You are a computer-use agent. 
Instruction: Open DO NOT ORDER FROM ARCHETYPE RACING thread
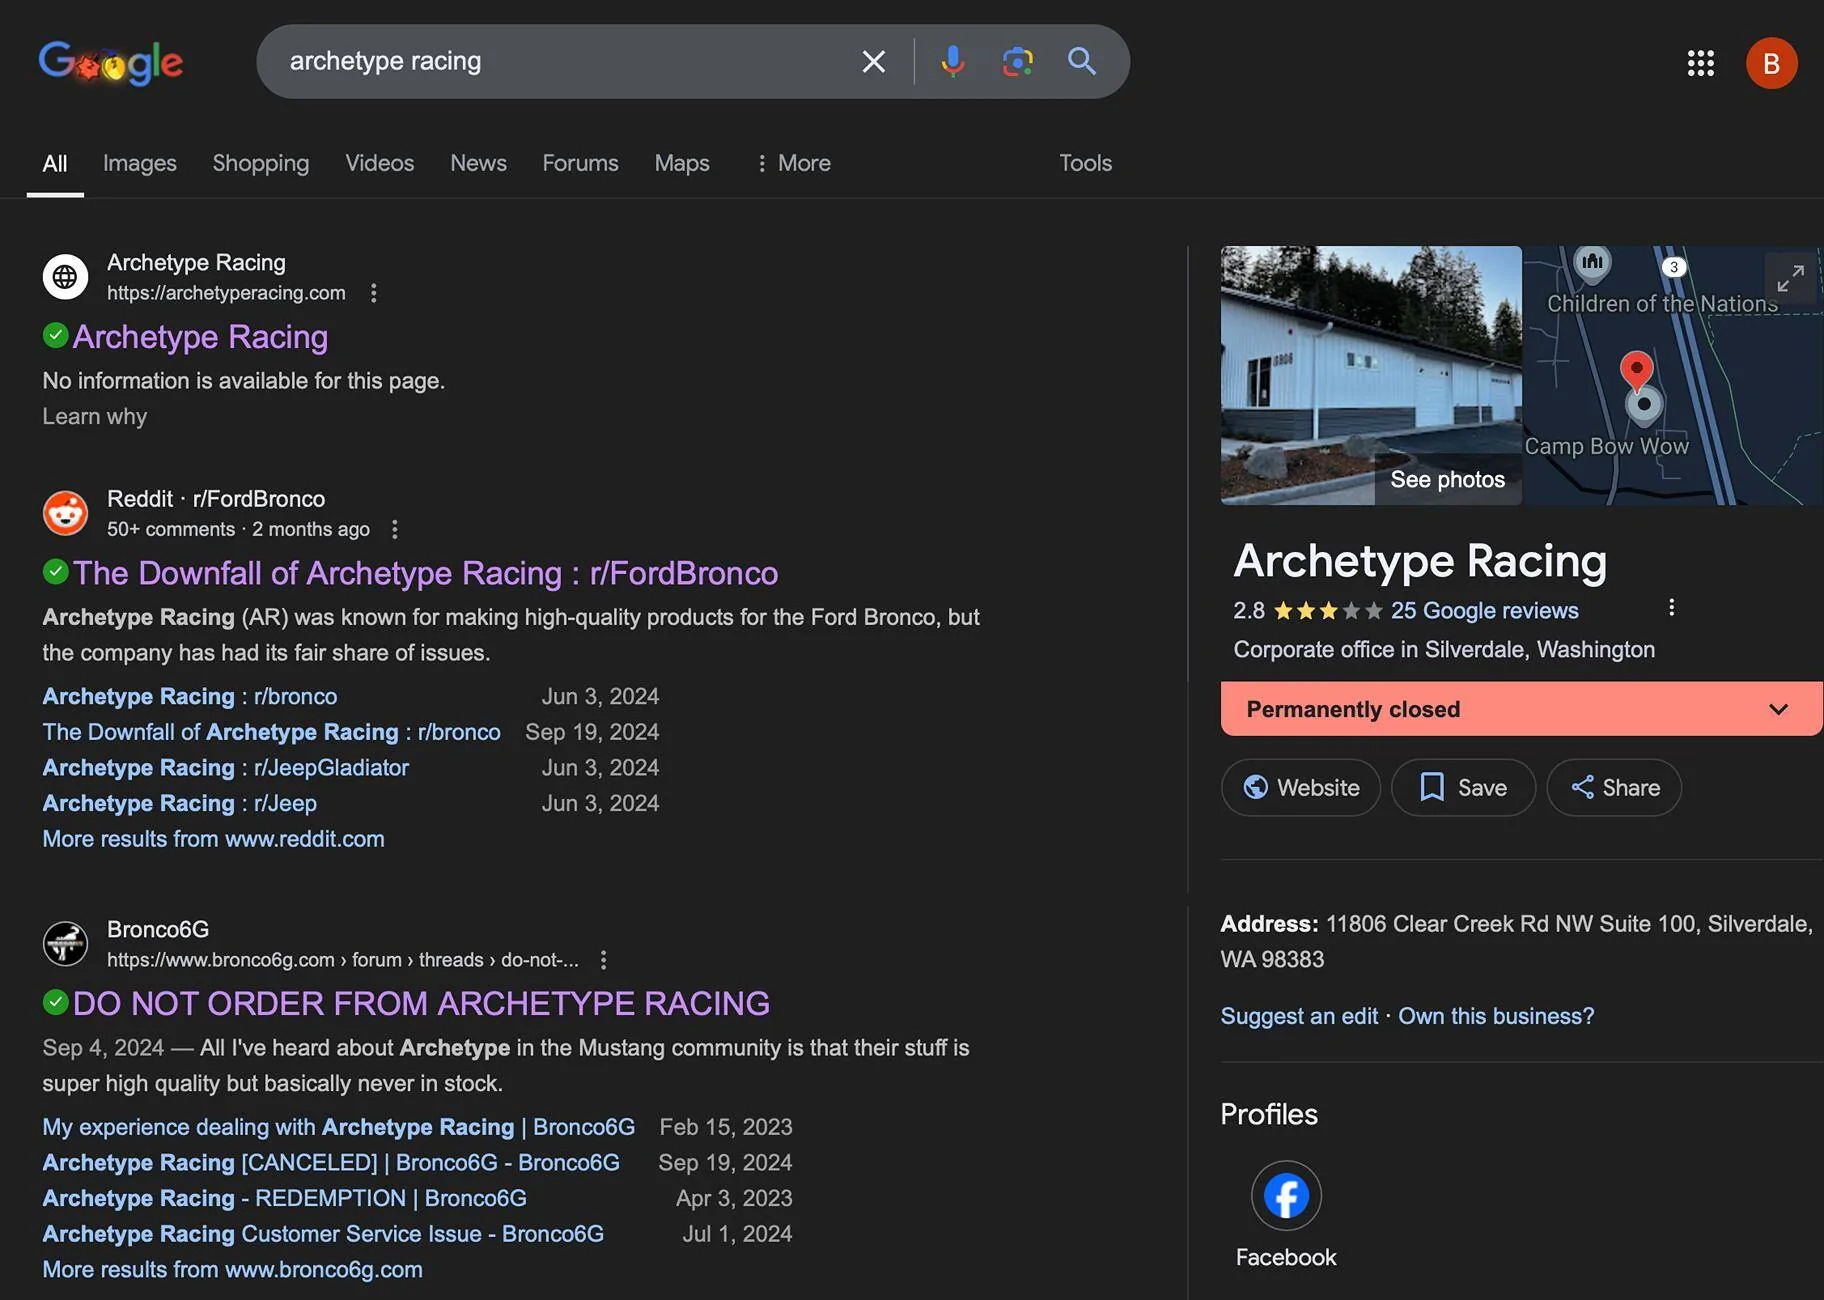(x=421, y=1003)
